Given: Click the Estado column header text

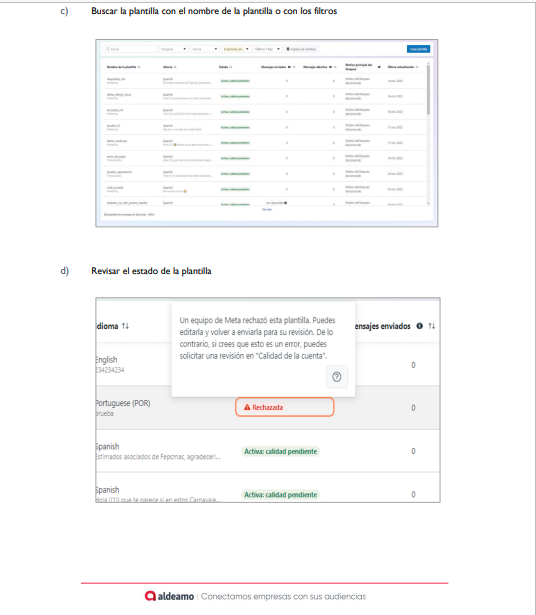Looking at the screenshot, I should (x=223, y=67).
